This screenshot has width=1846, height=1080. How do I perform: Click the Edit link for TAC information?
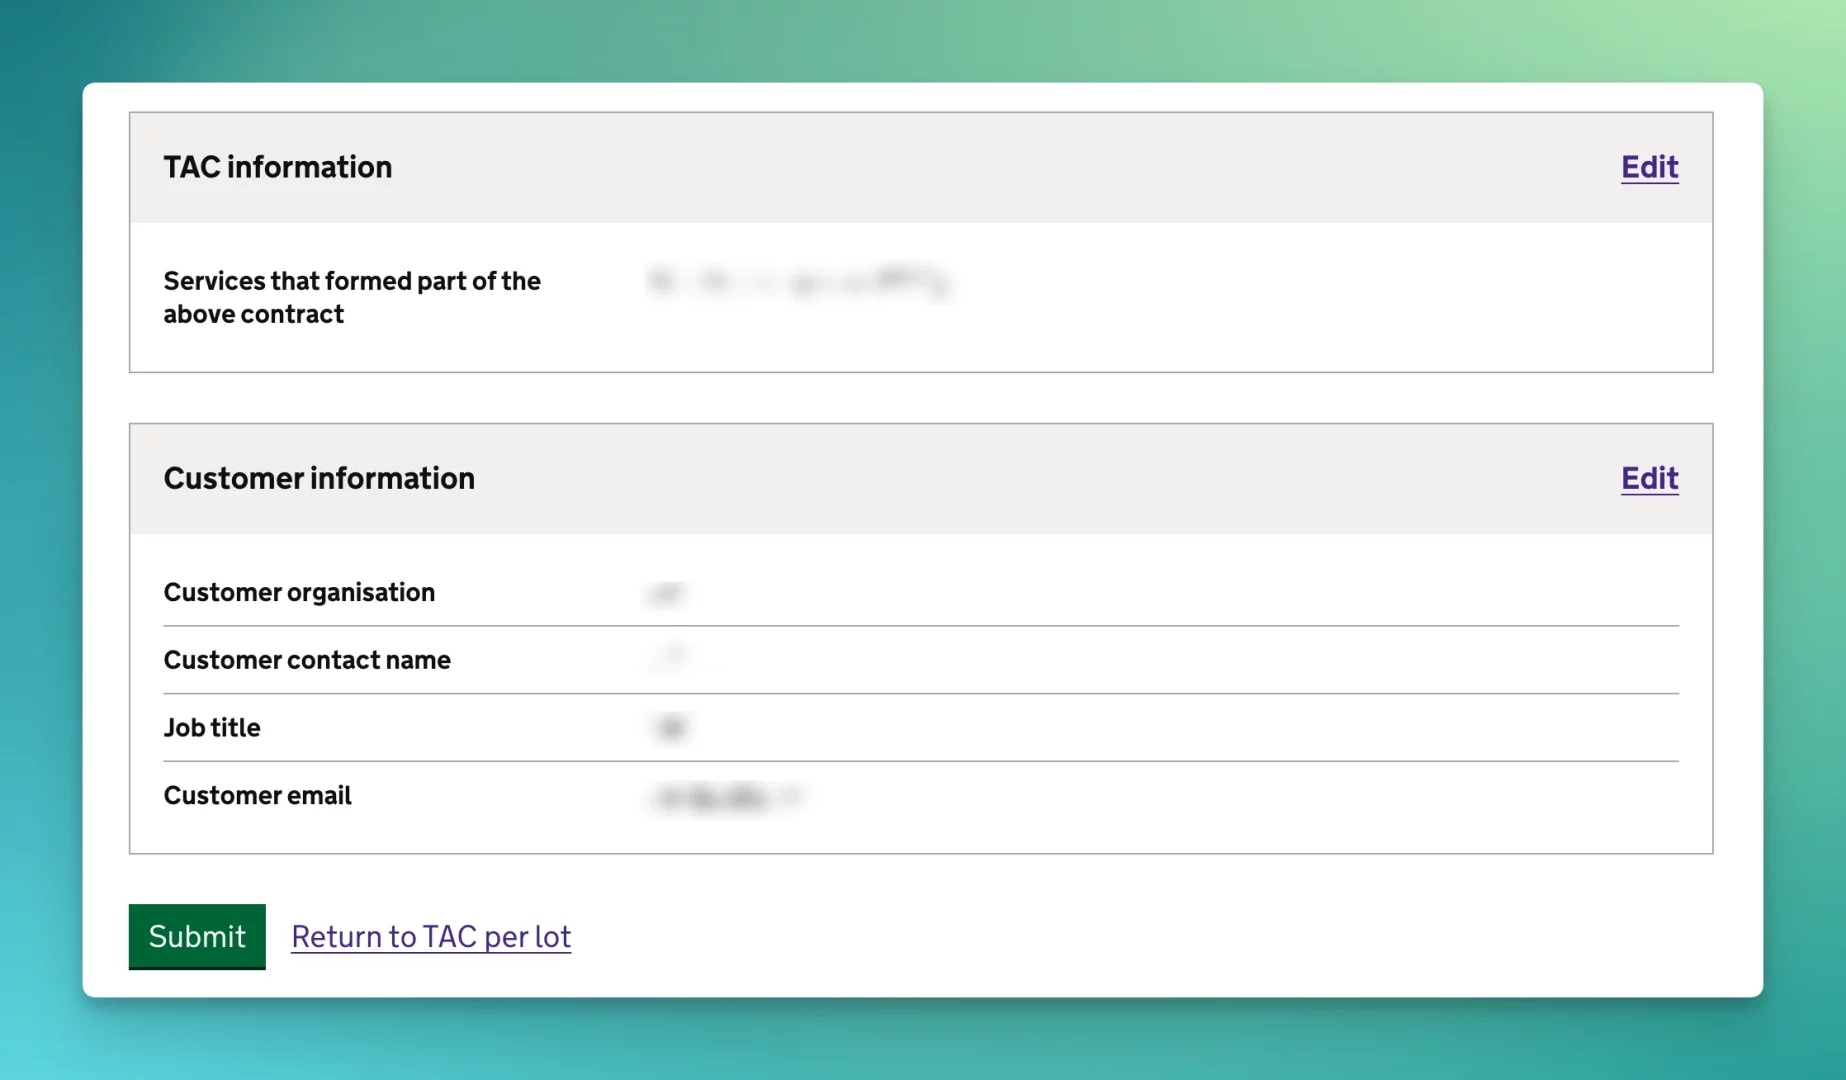(x=1648, y=167)
